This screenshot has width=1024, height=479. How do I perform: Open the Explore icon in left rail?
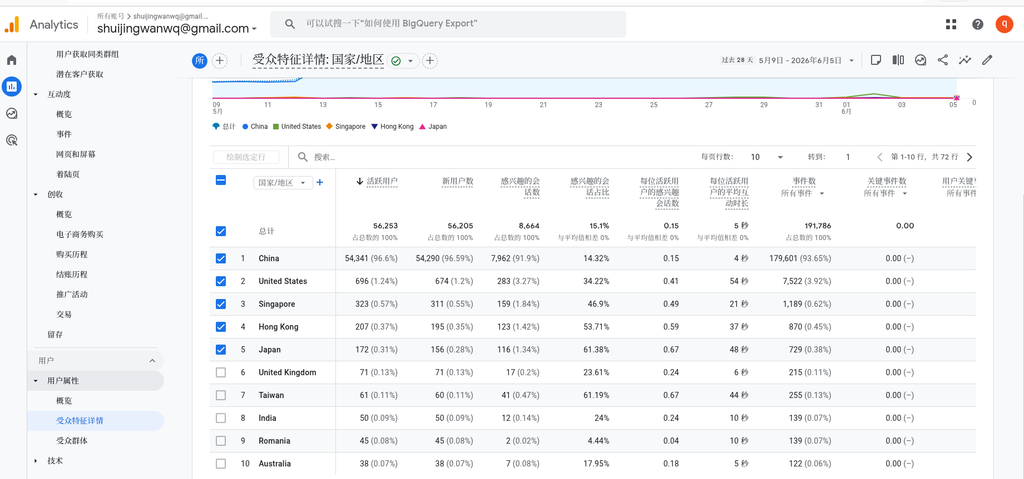[x=12, y=113]
